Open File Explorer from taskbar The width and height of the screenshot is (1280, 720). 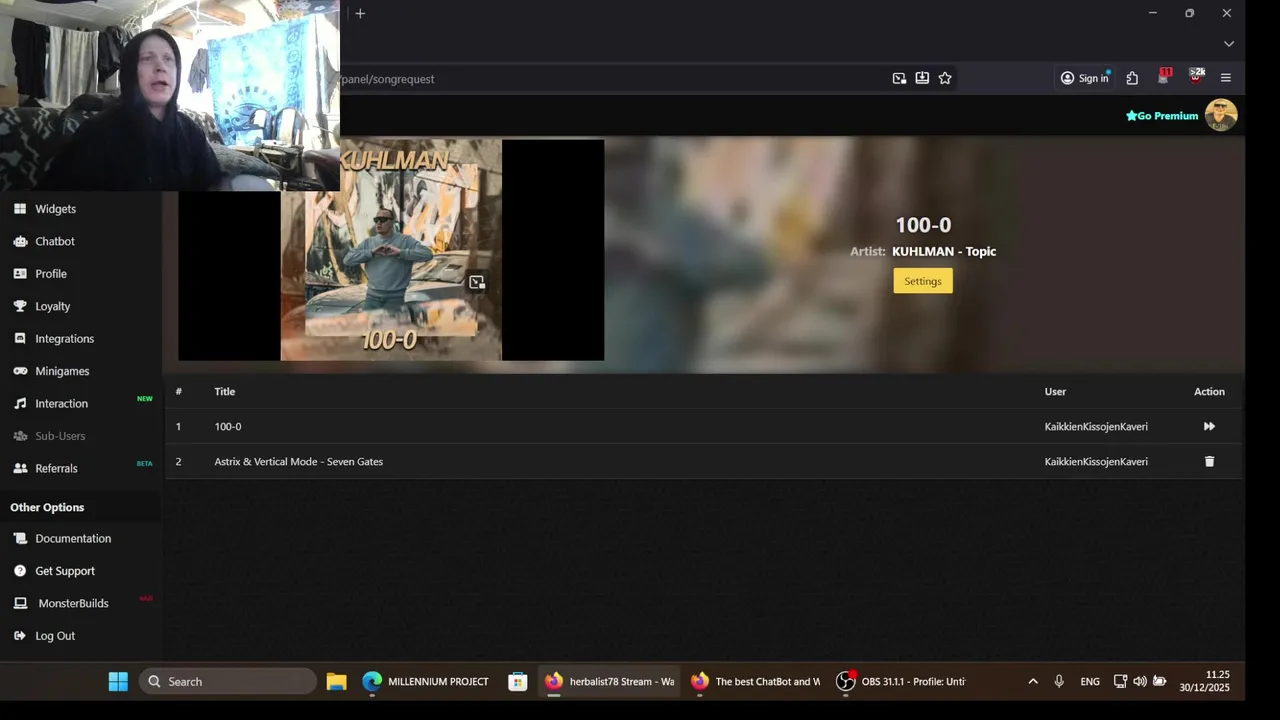pyautogui.click(x=336, y=682)
